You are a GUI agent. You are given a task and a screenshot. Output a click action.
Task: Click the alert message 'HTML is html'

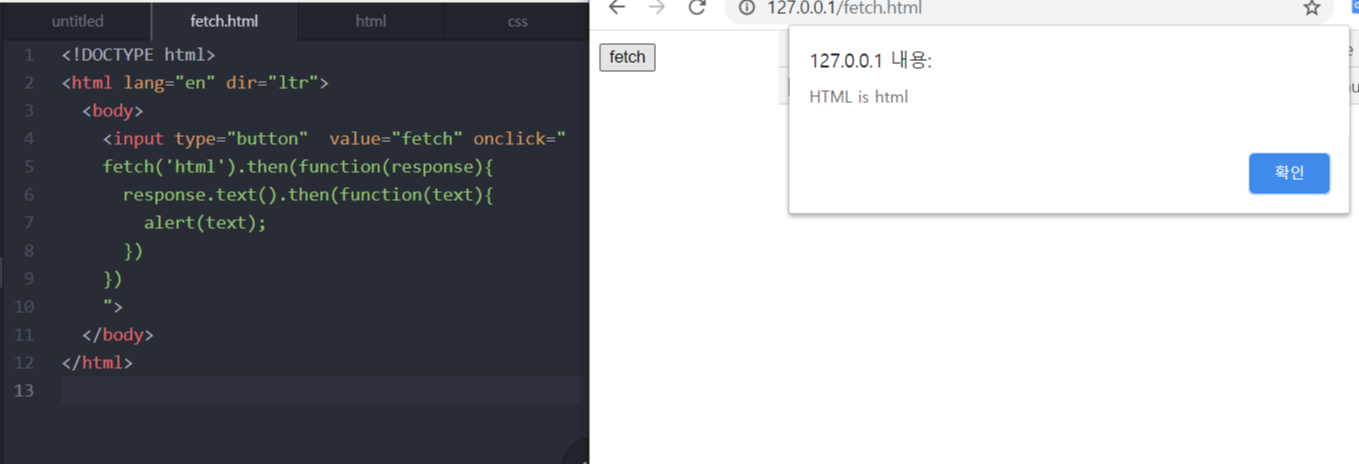(x=858, y=97)
